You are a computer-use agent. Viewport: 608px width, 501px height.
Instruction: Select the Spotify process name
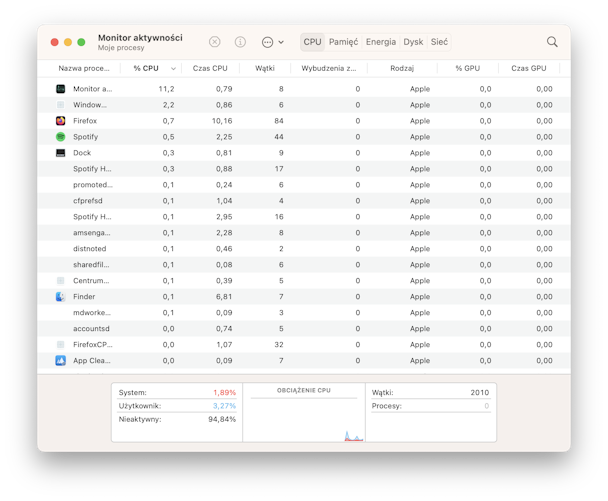click(86, 137)
